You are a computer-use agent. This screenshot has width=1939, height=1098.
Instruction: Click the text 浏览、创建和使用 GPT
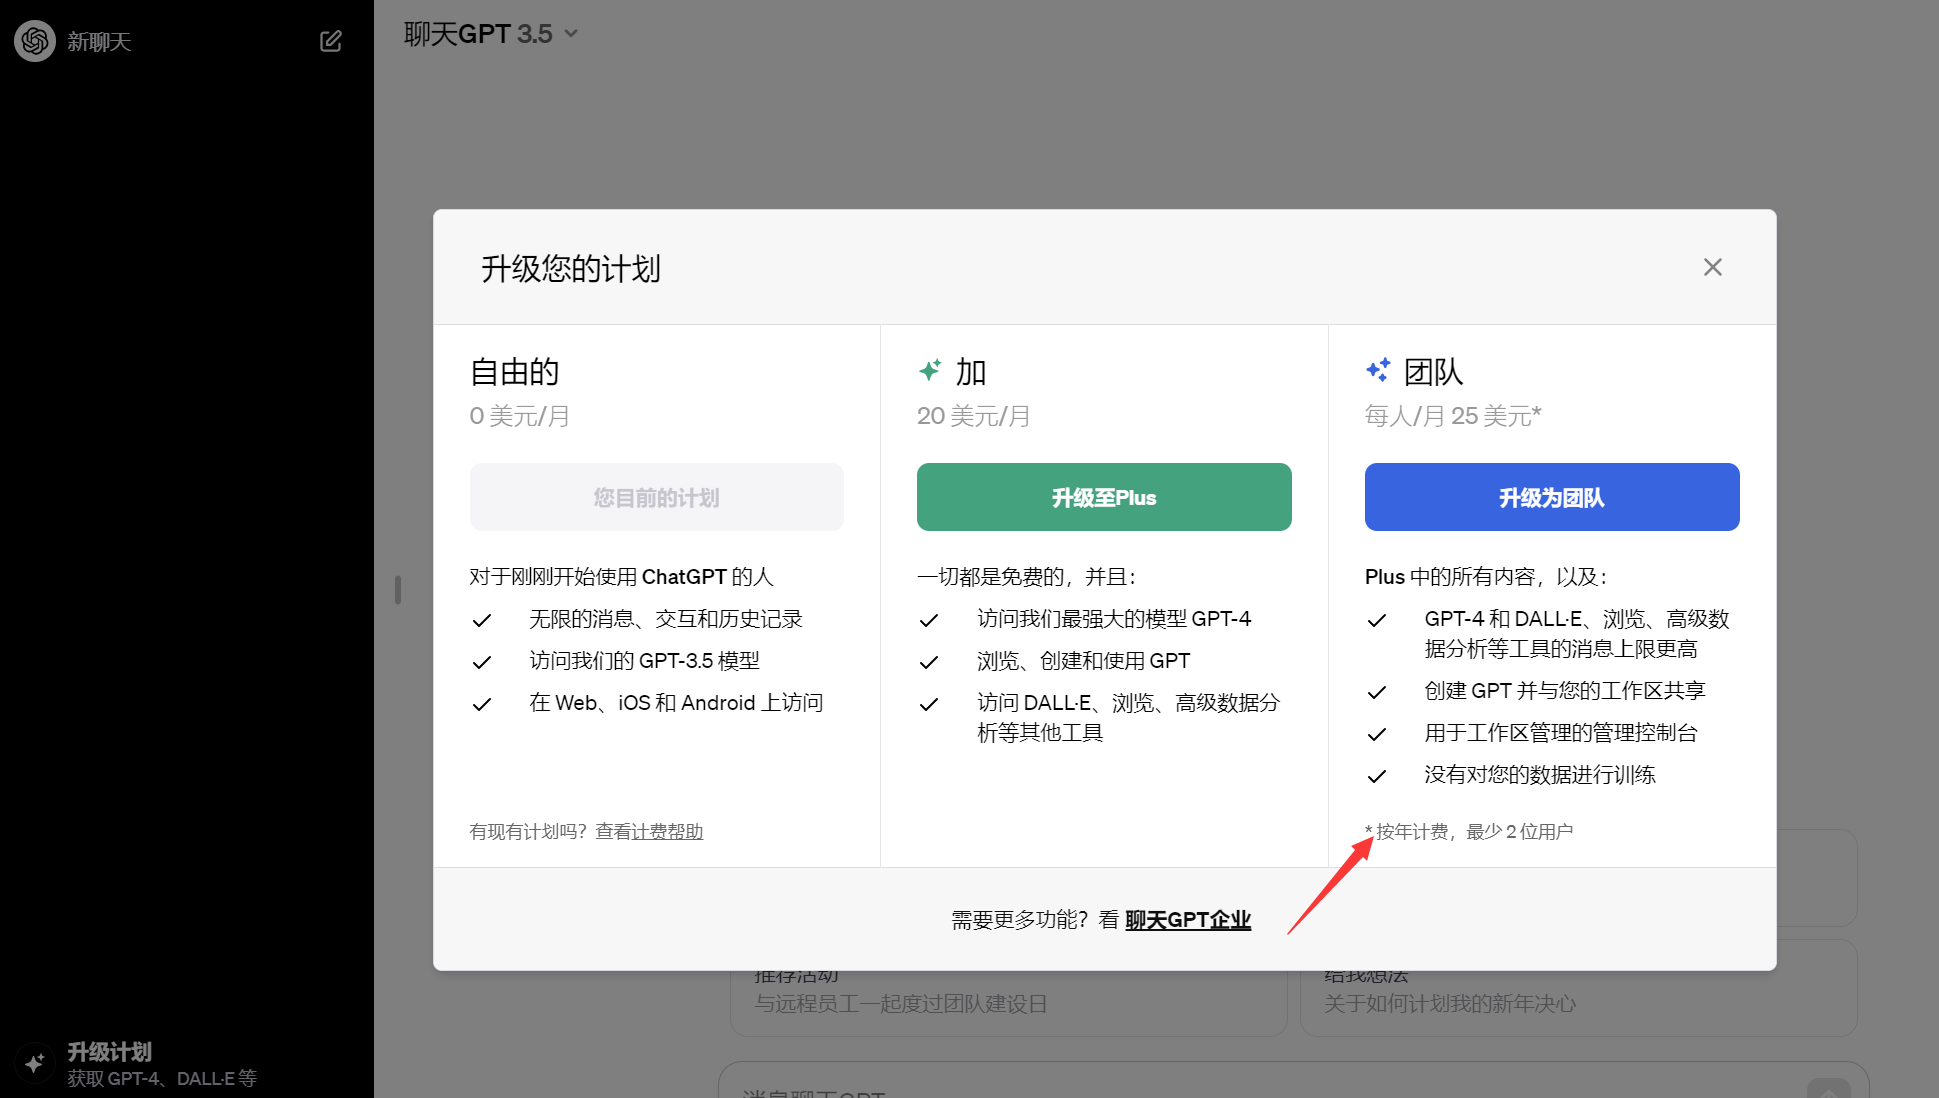coord(1084,661)
